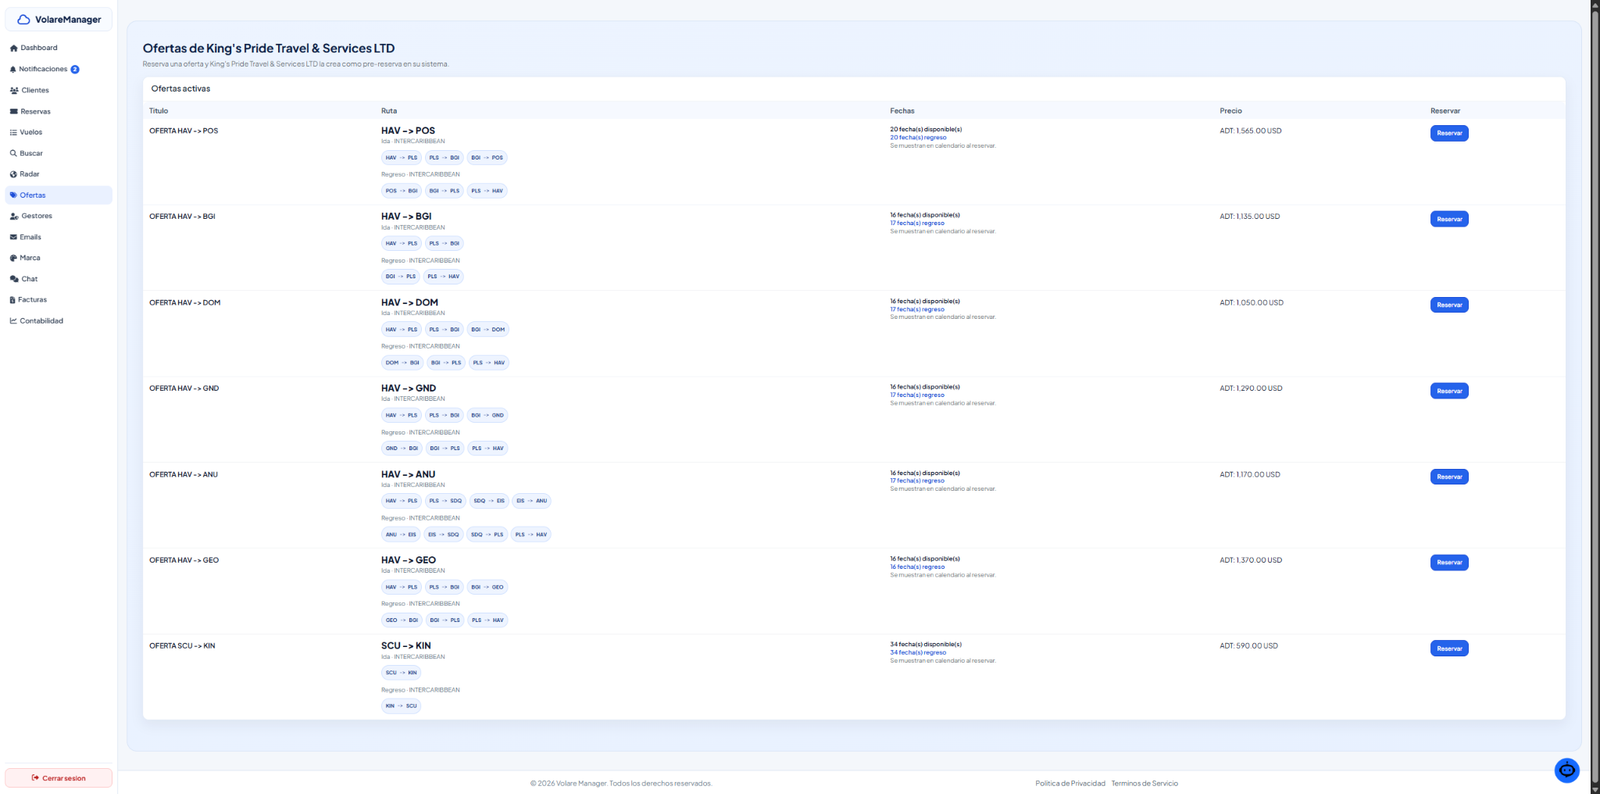The width and height of the screenshot is (1600, 794).
Task: Click the Precio column header
Action: tap(1230, 111)
